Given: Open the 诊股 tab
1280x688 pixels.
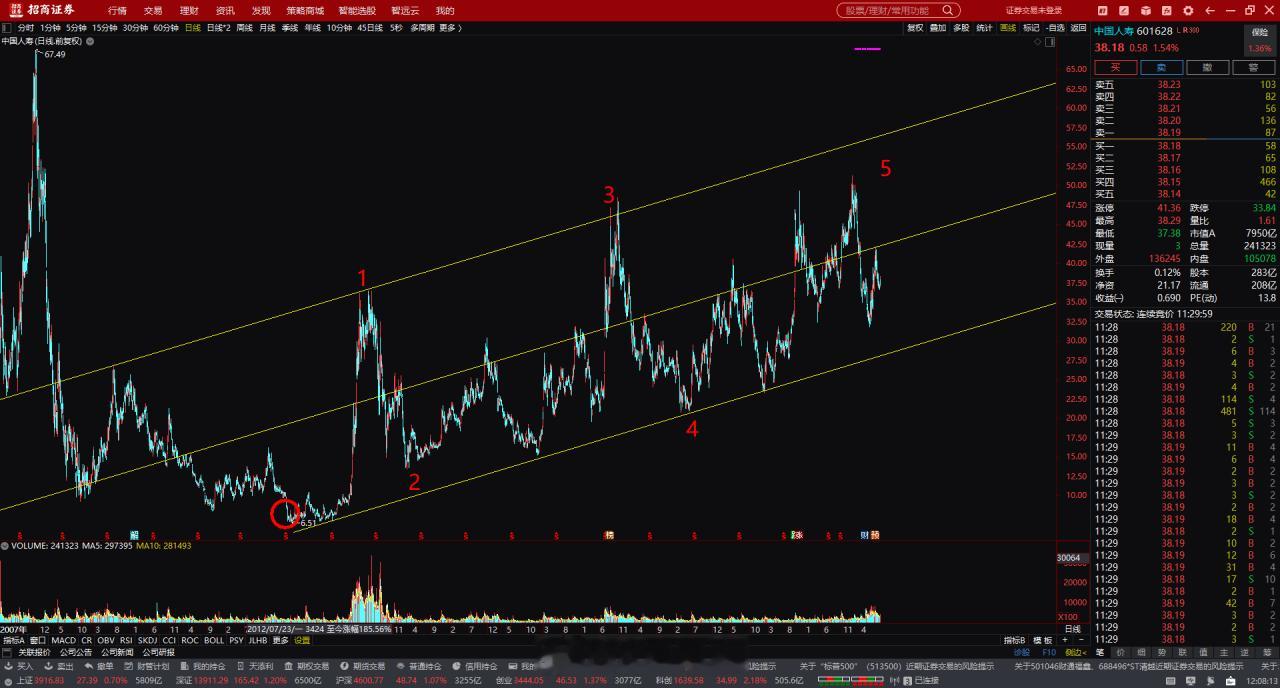Looking at the screenshot, I should (1021, 653).
